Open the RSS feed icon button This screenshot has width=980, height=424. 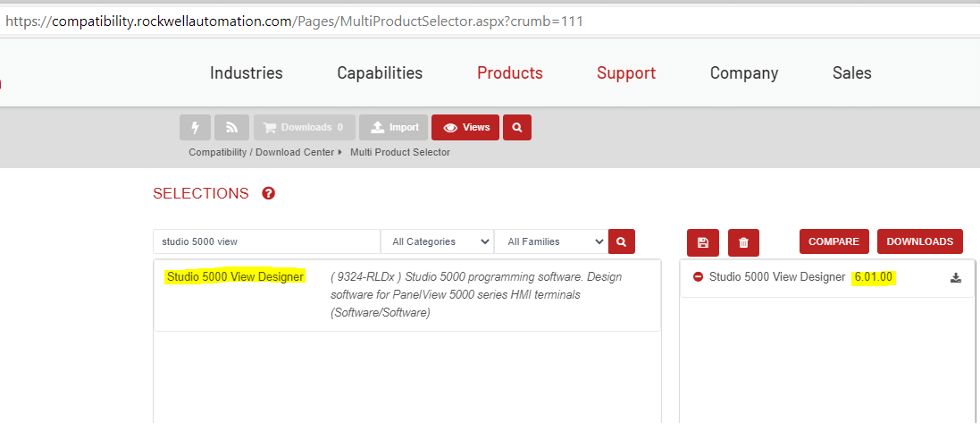(231, 127)
